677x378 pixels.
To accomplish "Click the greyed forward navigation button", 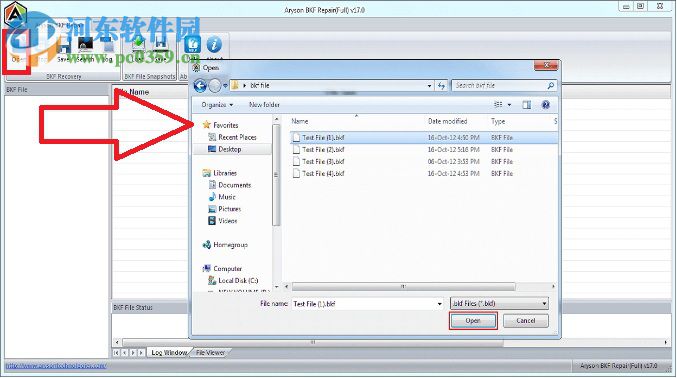I will click(x=215, y=86).
